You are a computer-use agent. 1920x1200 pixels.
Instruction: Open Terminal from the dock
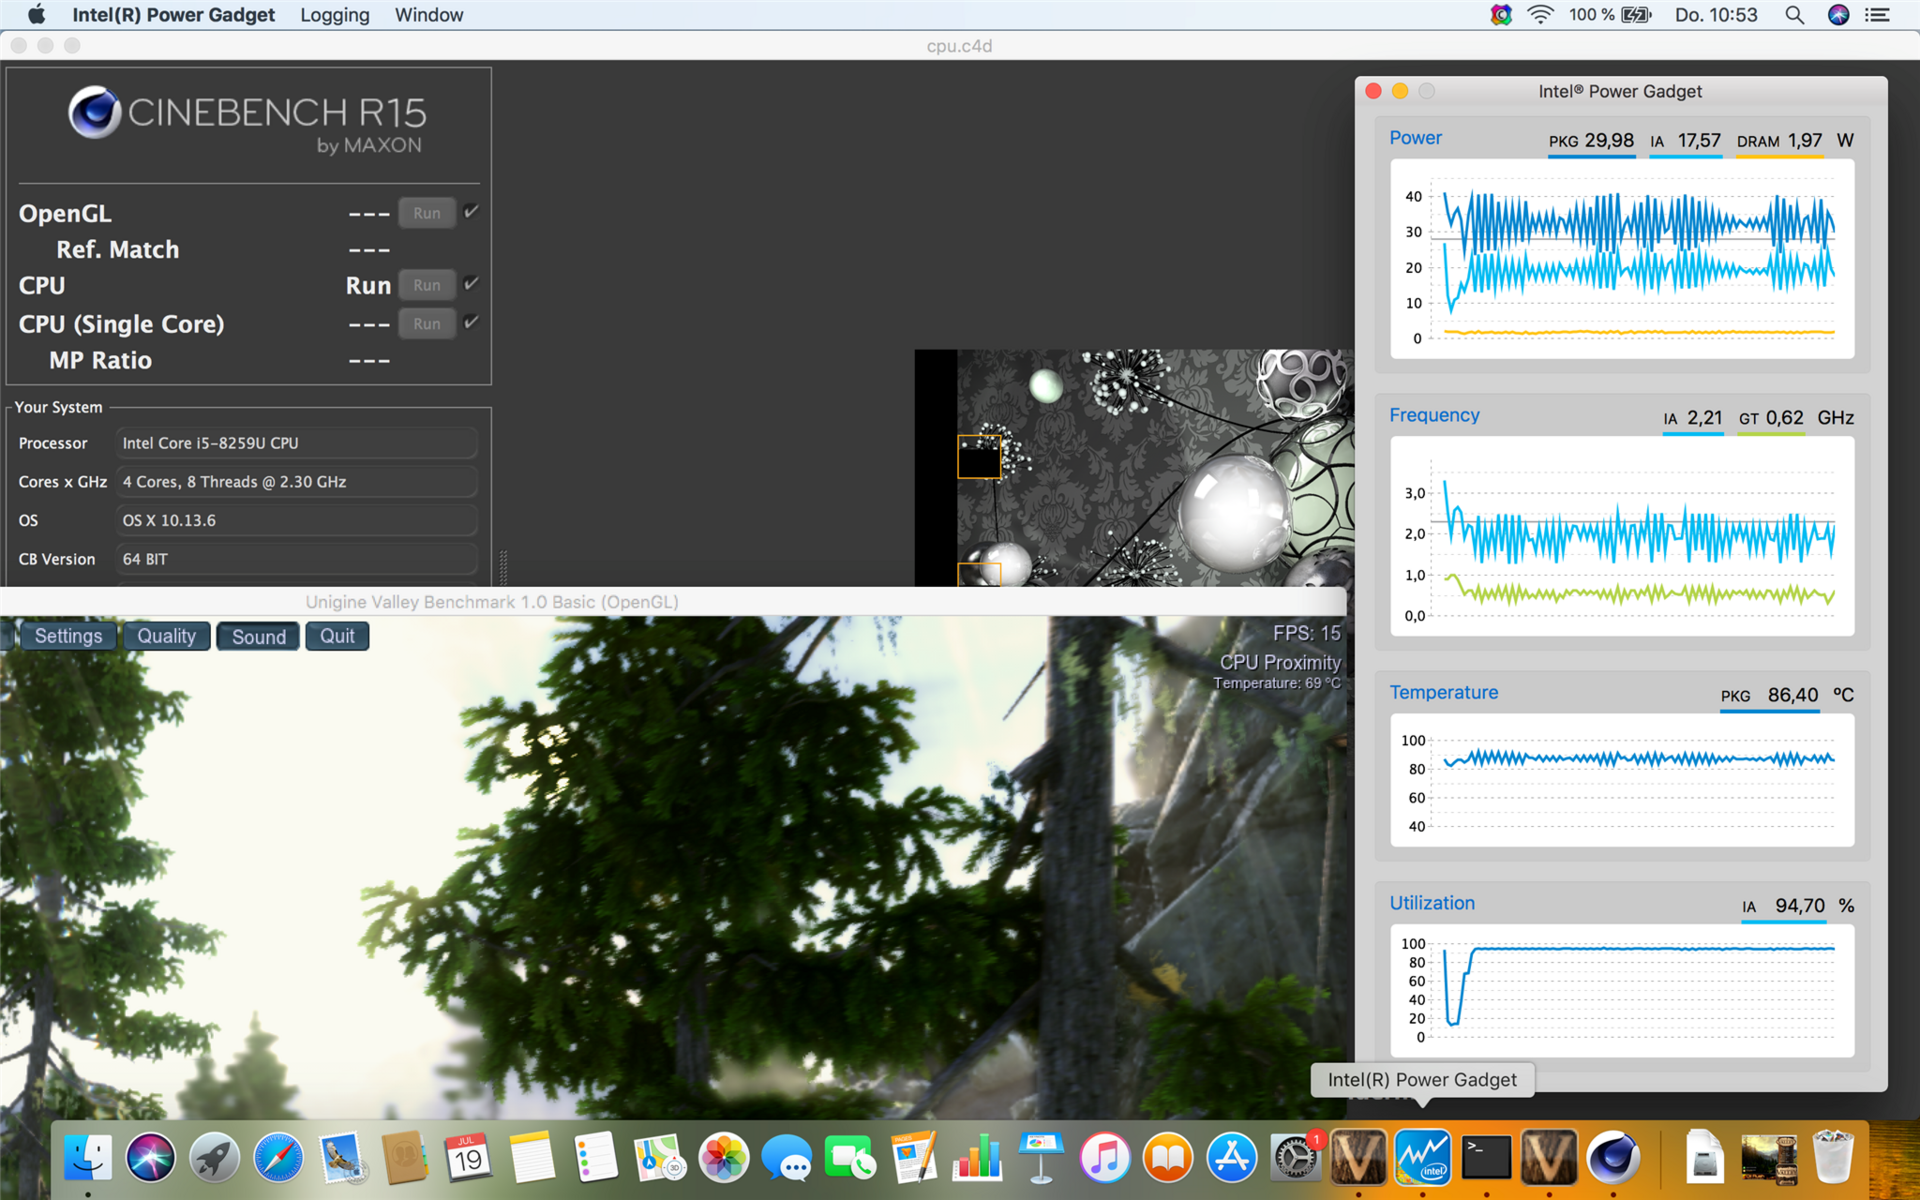pyautogui.click(x=1486, y=1158)
